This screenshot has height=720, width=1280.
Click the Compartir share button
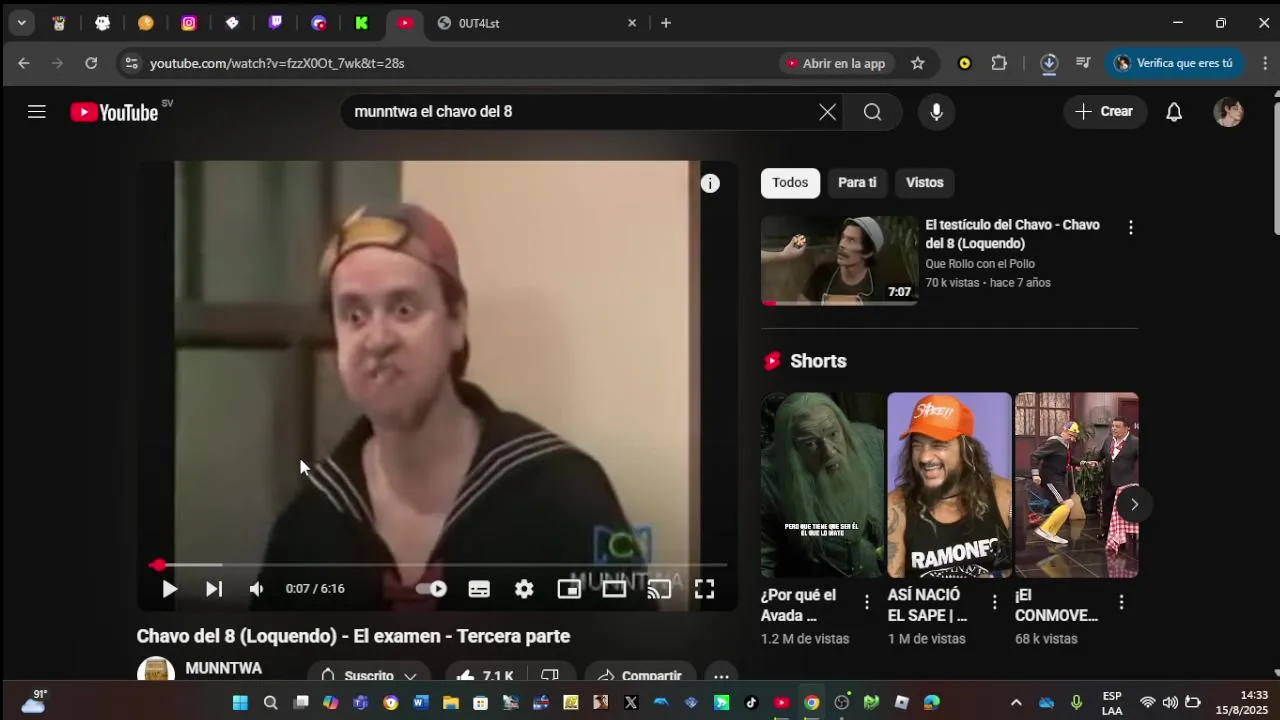(638, 676)
